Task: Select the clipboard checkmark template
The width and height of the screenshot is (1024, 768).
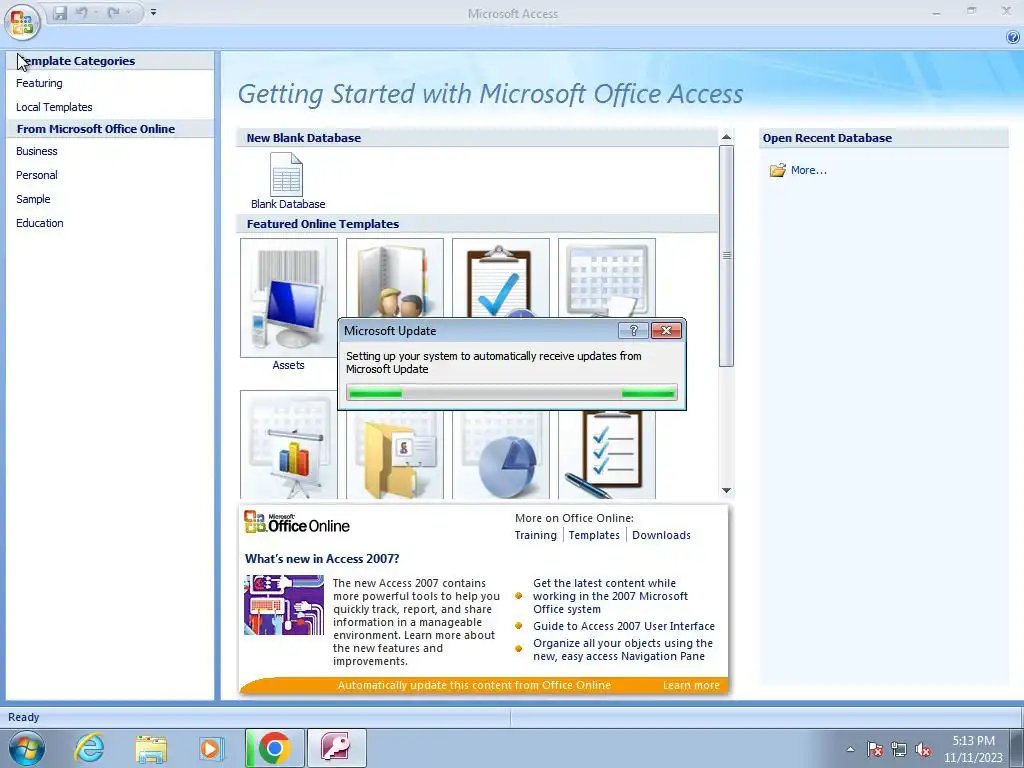Action: click(501, 278)
